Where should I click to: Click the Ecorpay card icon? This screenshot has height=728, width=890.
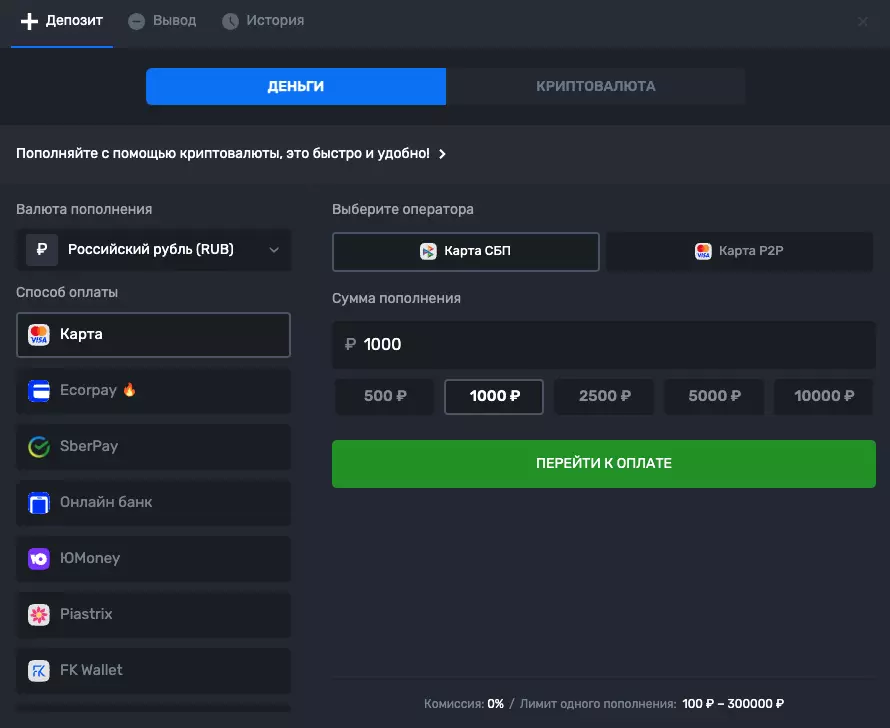[x=39, y=390]
